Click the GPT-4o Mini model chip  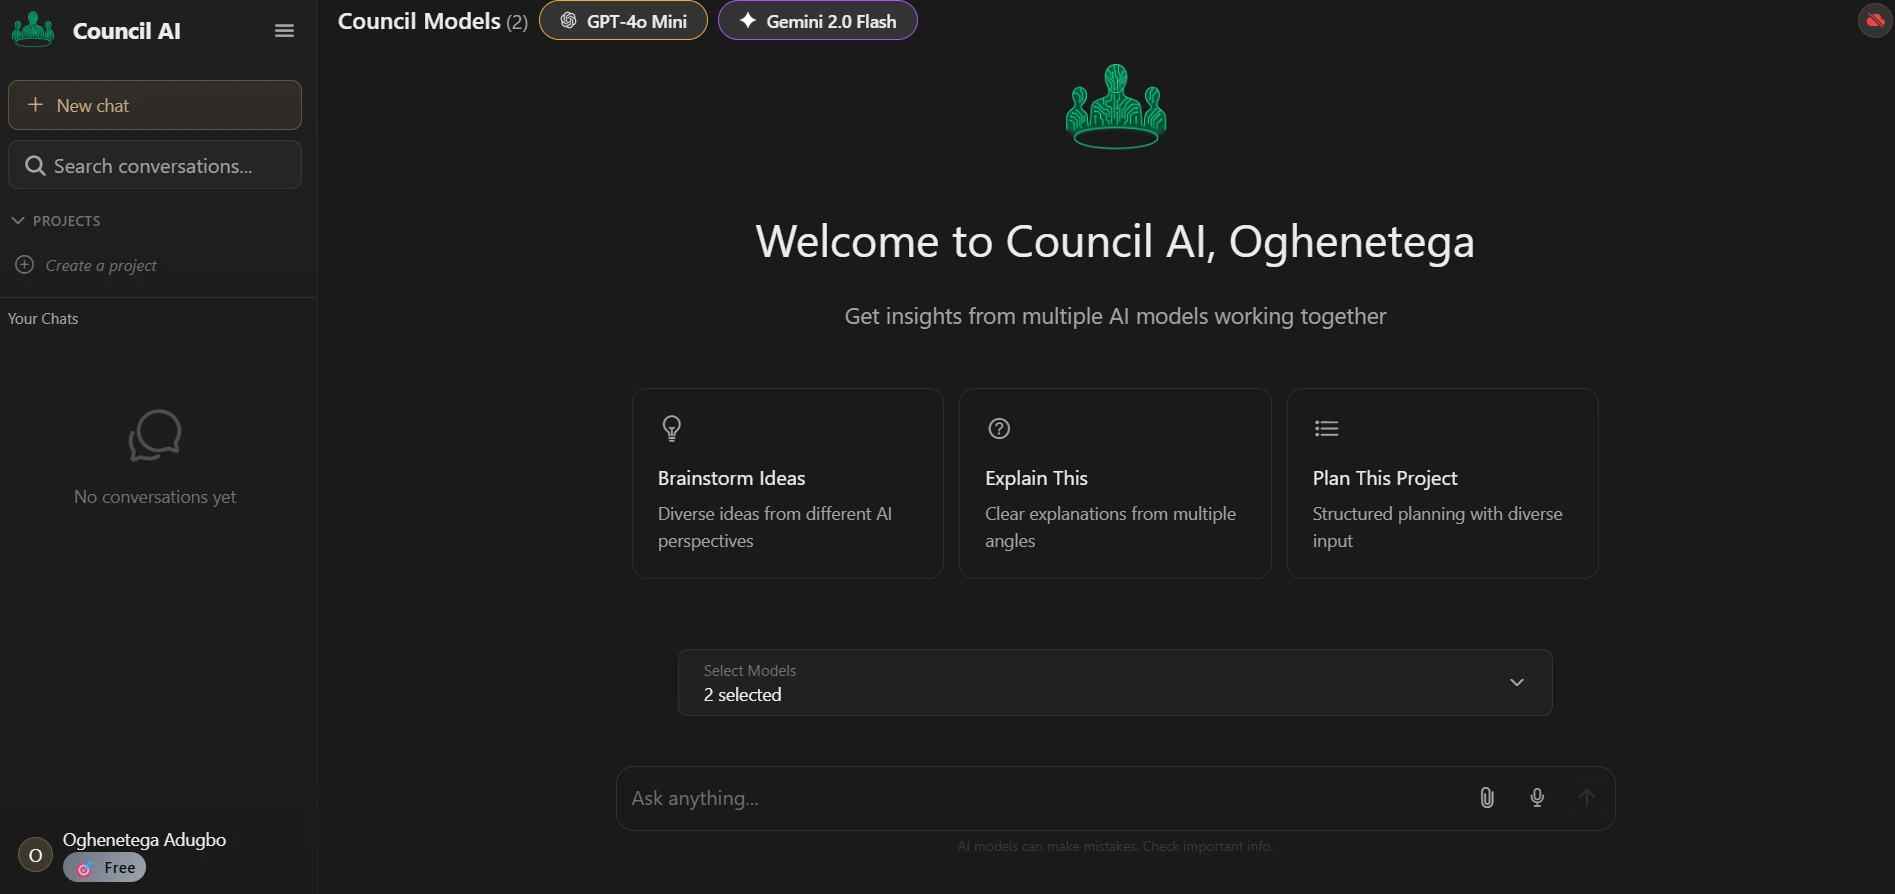tap(623, 21)
